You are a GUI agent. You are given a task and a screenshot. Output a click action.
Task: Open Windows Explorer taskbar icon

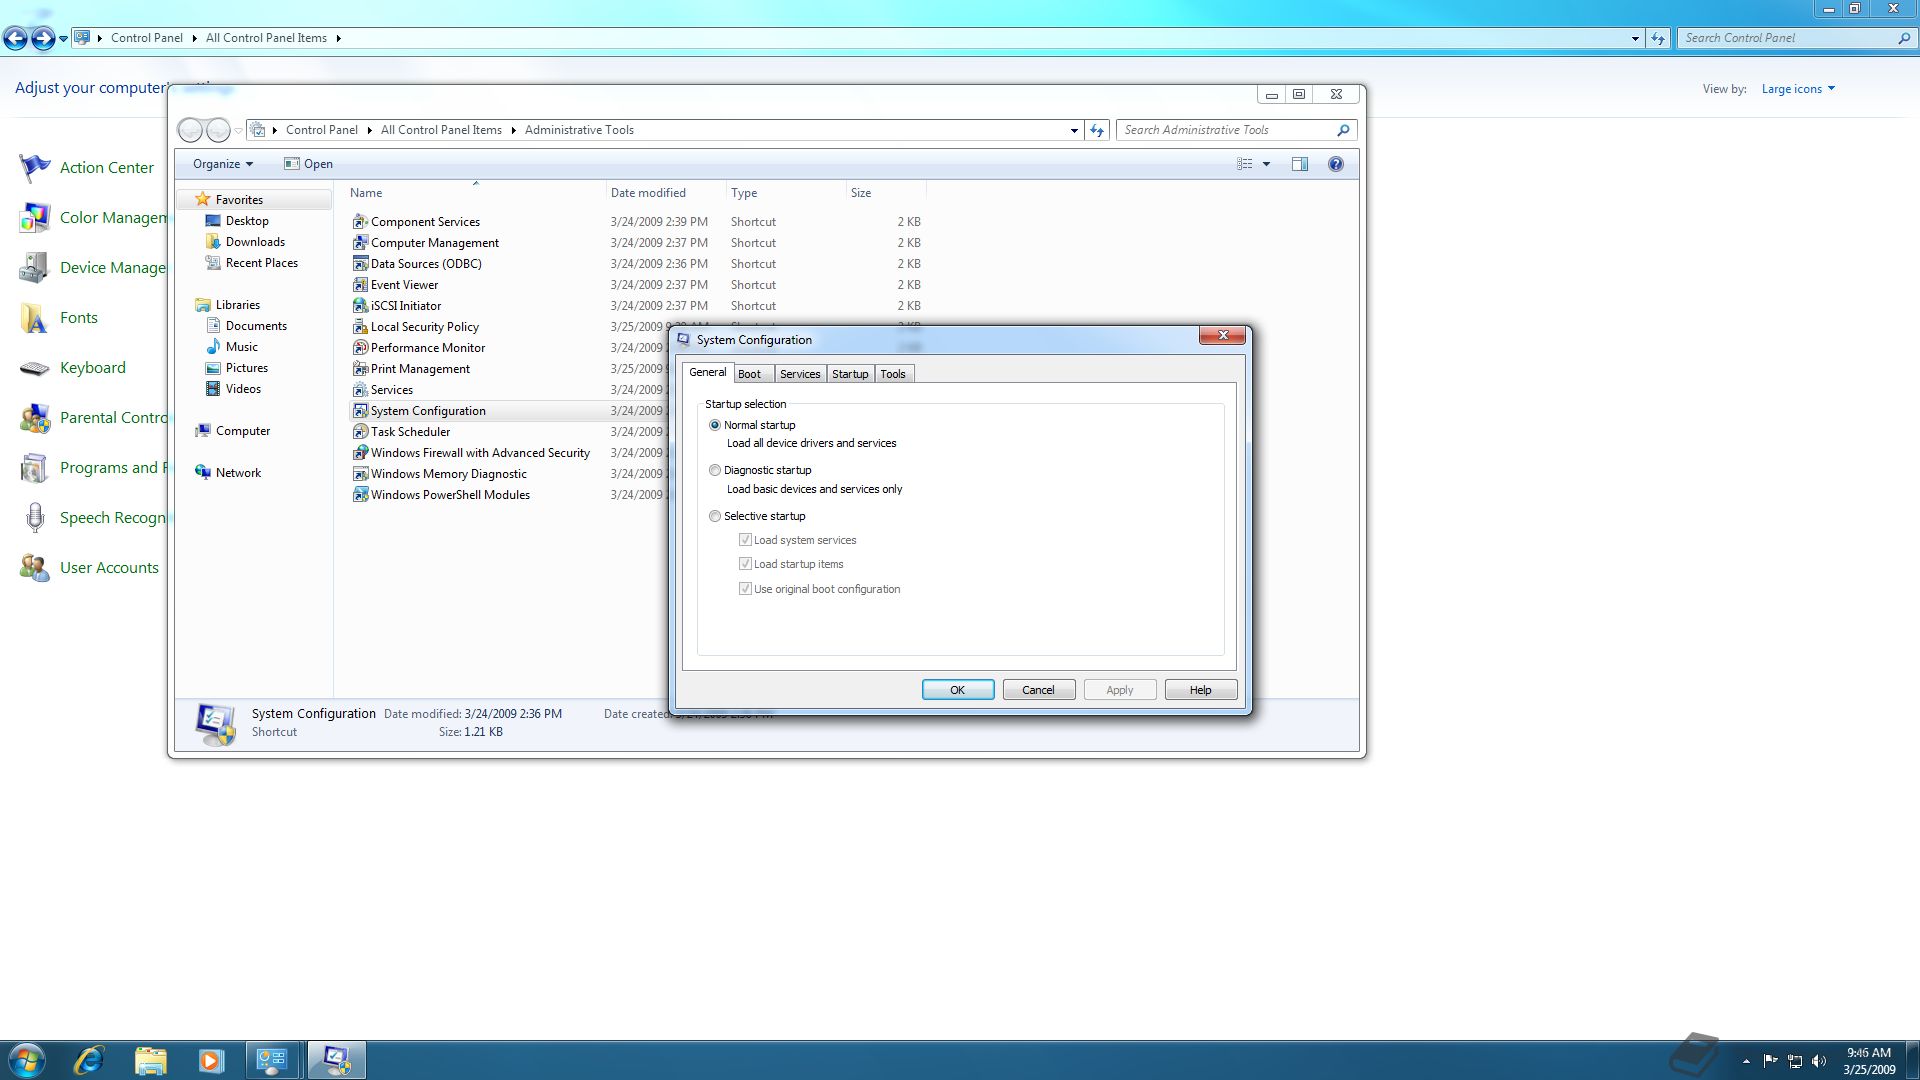point(150,1060)
